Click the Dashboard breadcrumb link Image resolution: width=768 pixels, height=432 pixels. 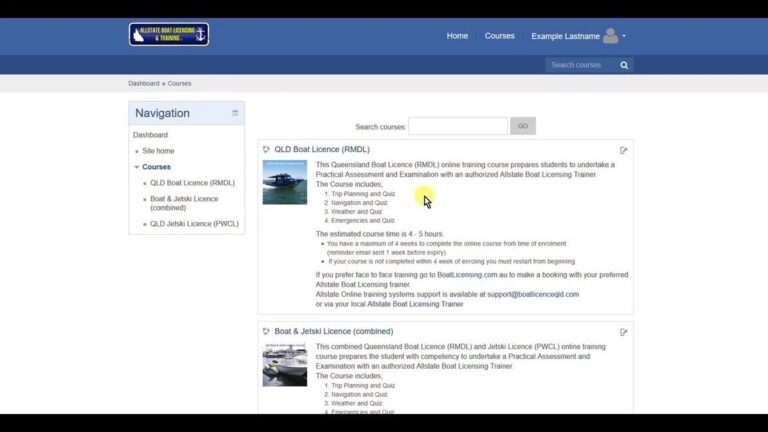point(144,83)
